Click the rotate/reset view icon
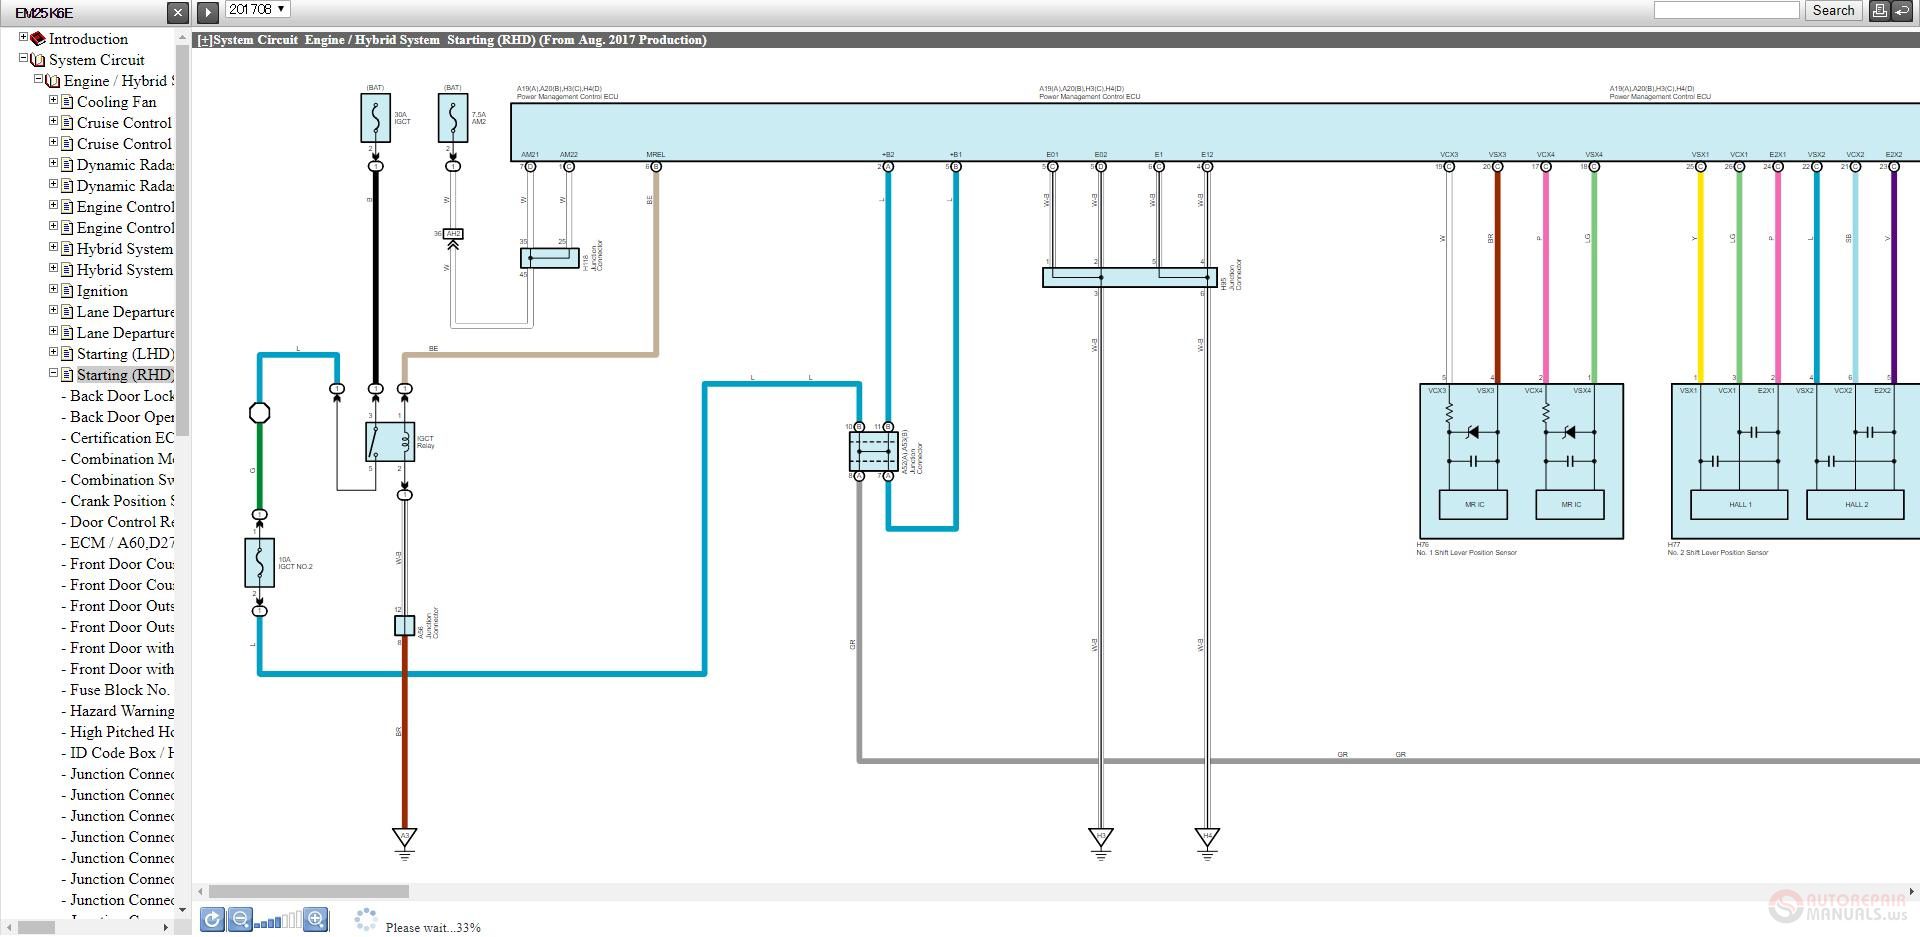The height and width of the screenshot is (937, 1920). coord(212,919)
